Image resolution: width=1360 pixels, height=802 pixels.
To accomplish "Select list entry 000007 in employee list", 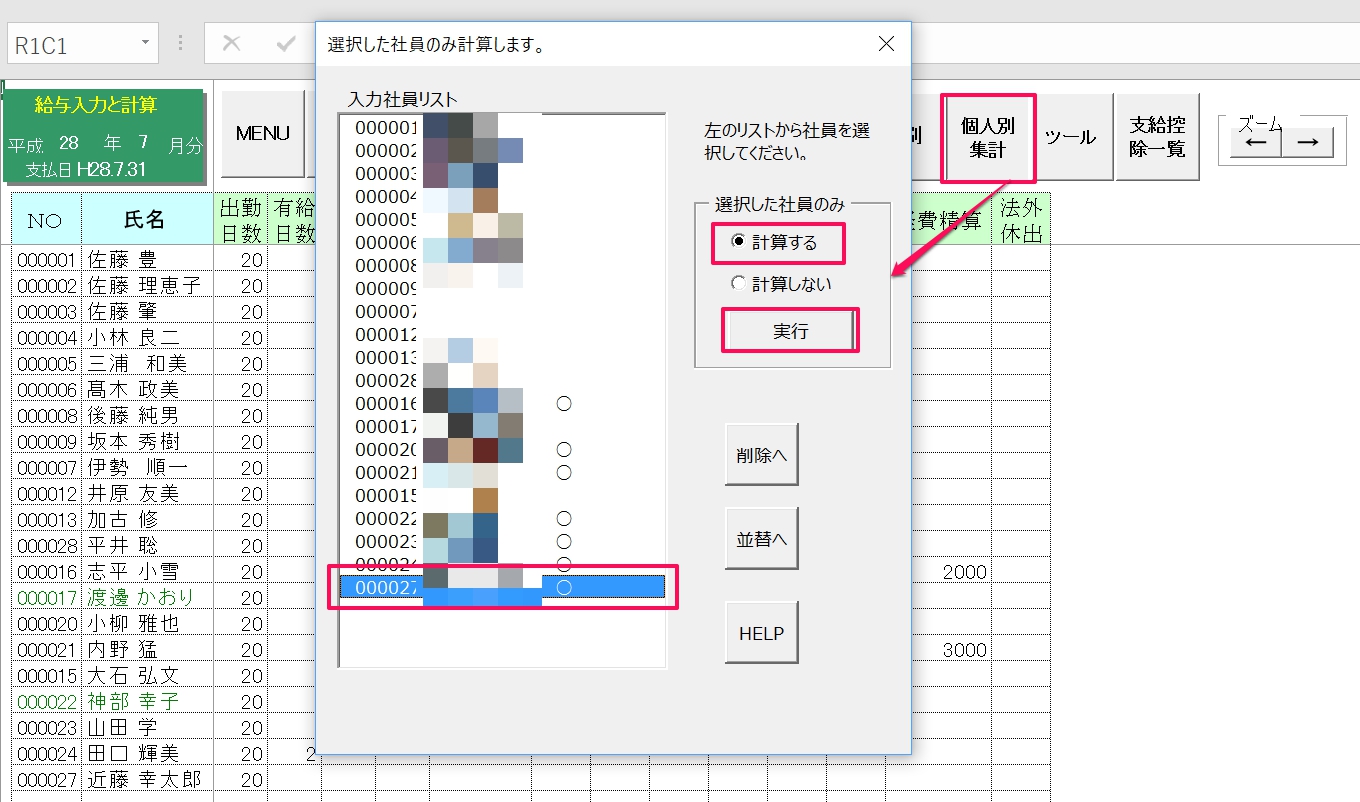I will click(x=502, y=311).
